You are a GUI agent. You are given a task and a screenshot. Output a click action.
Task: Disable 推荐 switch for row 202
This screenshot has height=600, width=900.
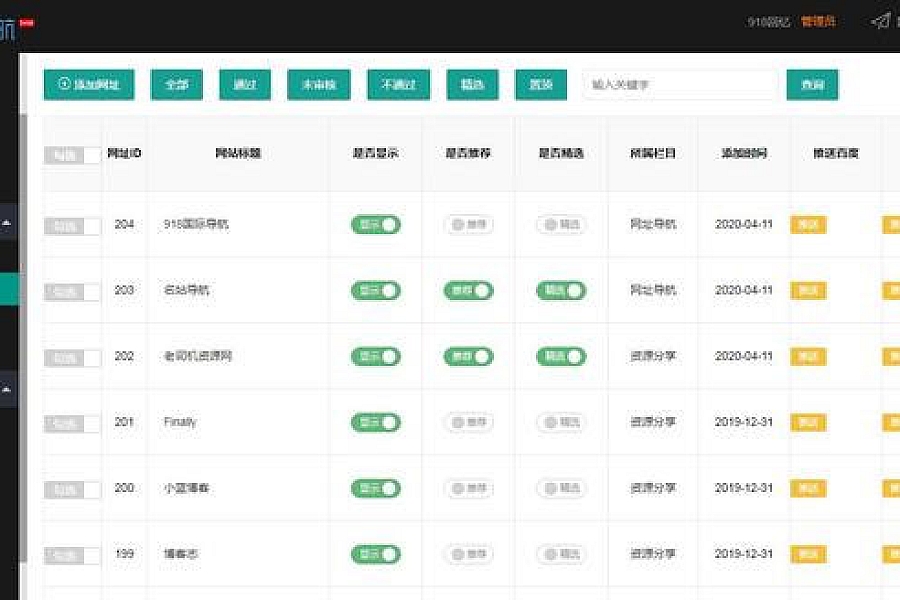[468, 357]
